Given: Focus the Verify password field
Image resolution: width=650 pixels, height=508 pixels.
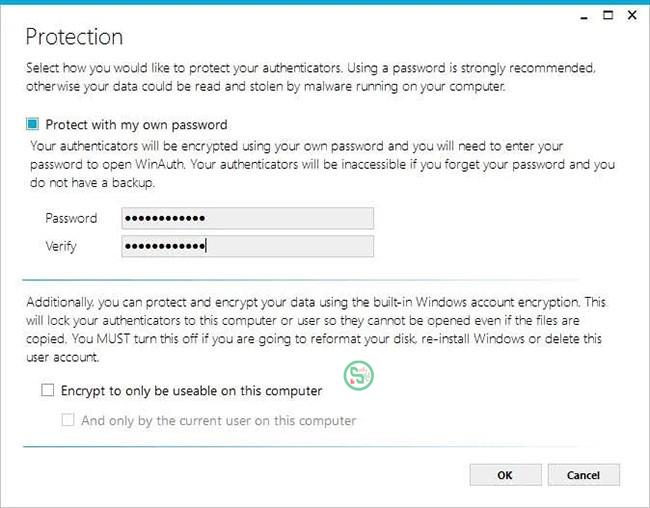Looking at the screenshot, I should point(247,246).
